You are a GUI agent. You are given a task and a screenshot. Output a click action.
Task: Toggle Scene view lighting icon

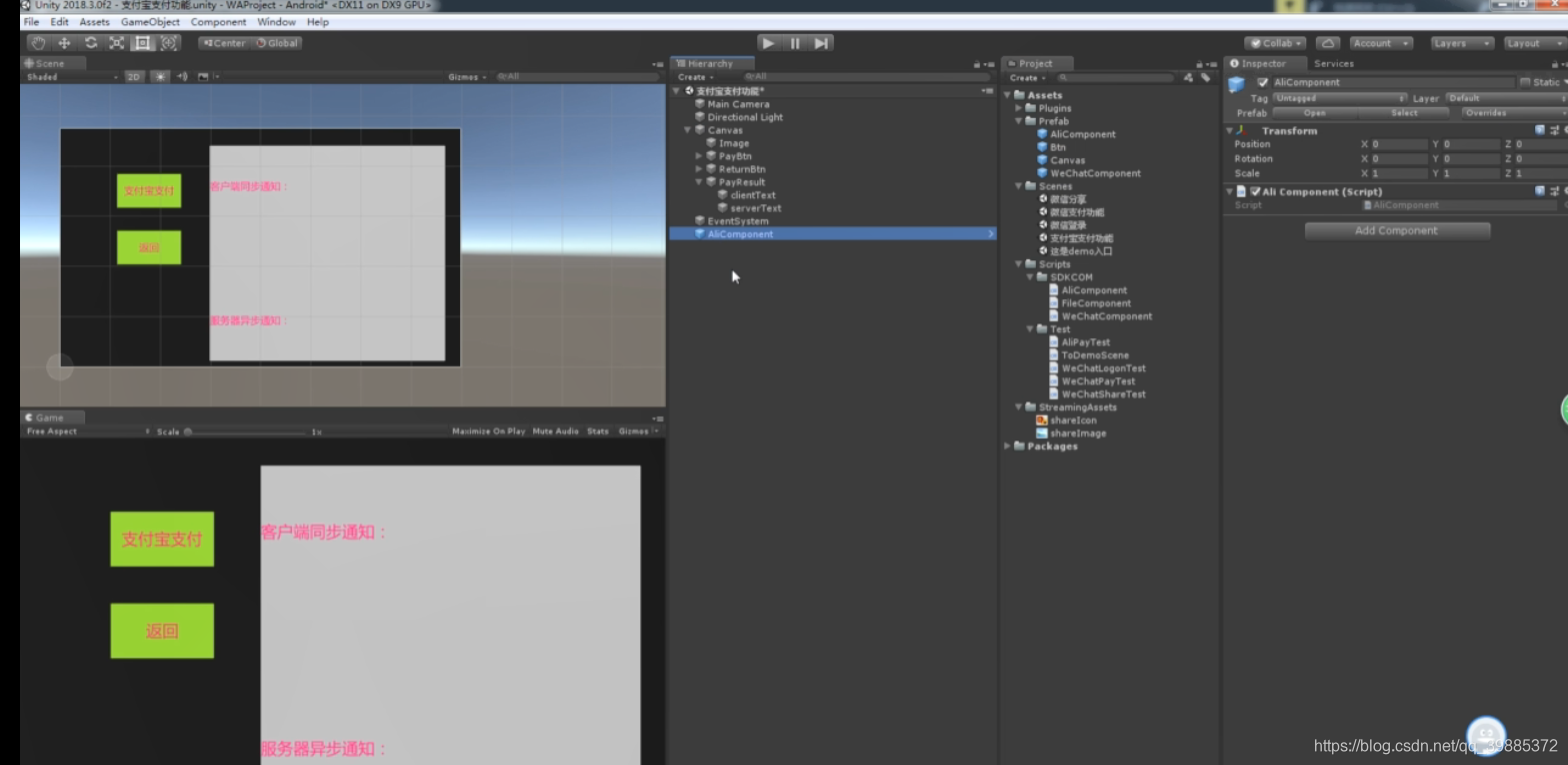coord(159,76)
